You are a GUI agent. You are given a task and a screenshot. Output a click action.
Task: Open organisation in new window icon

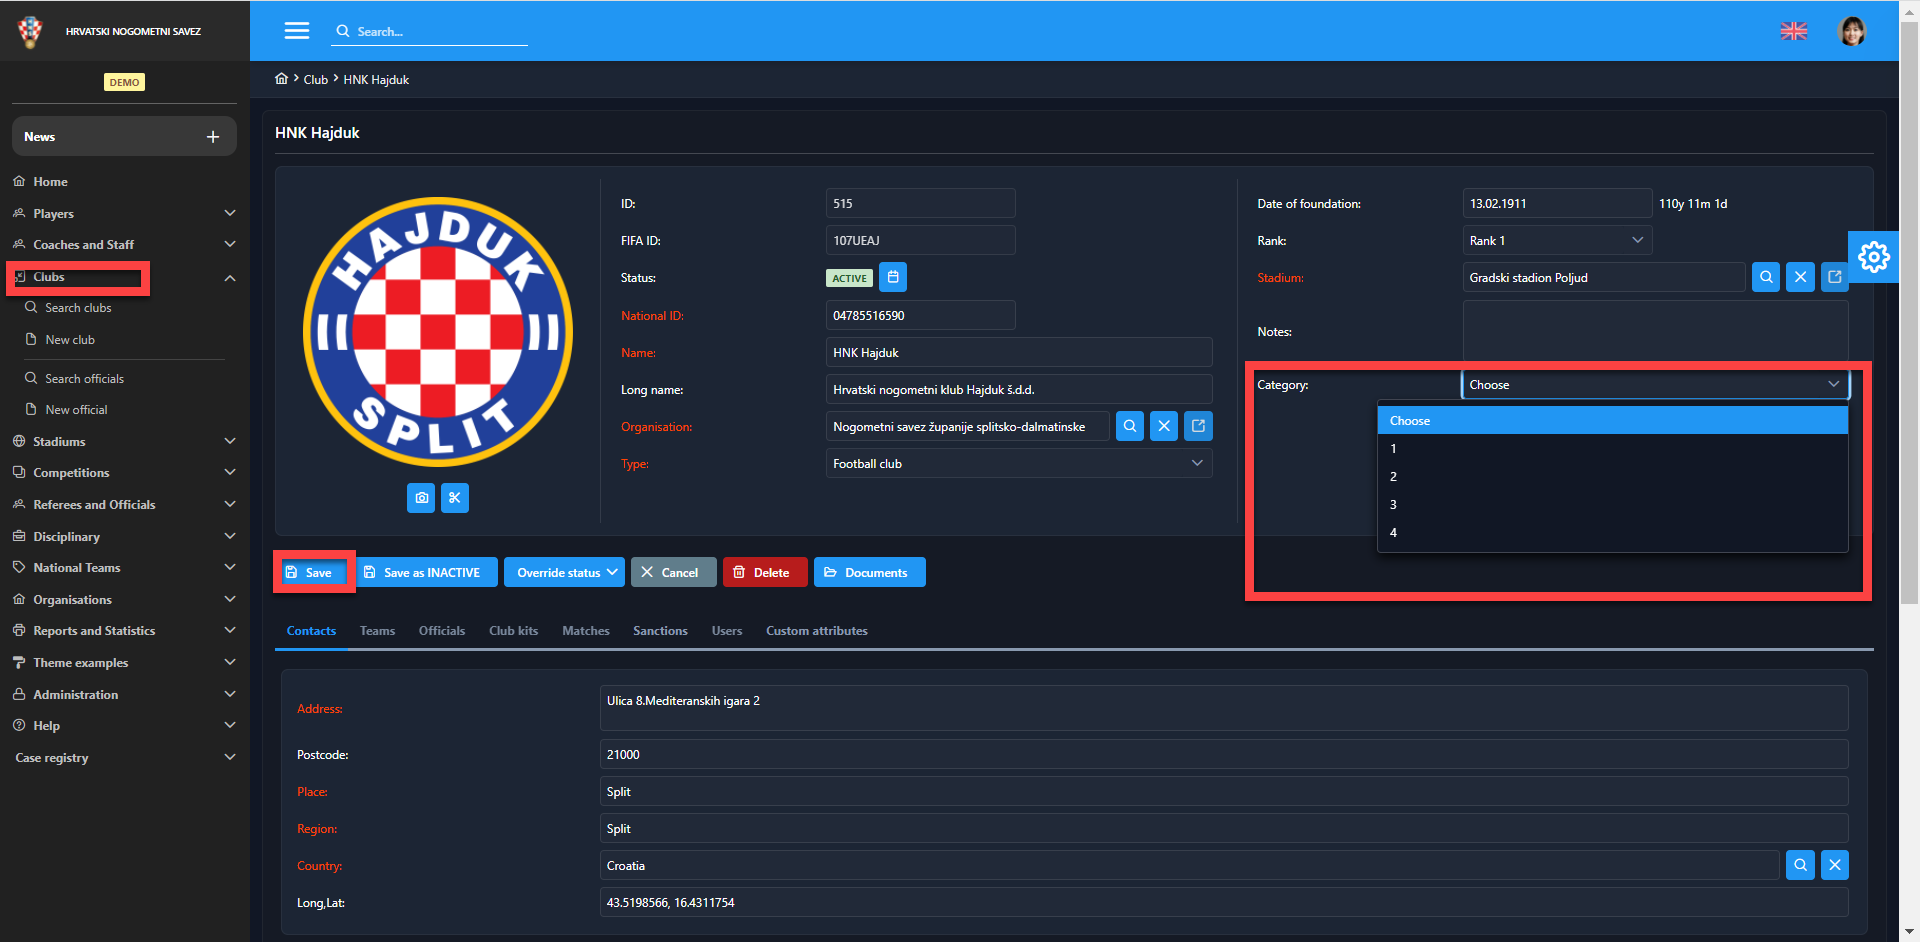[x=1198, y=426]
